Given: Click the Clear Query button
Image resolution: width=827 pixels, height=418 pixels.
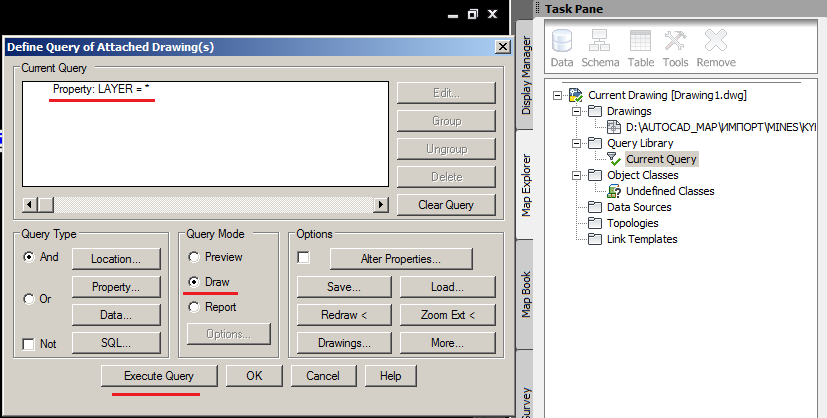Looking at the screenshot, I should click(x=446, y=205).
